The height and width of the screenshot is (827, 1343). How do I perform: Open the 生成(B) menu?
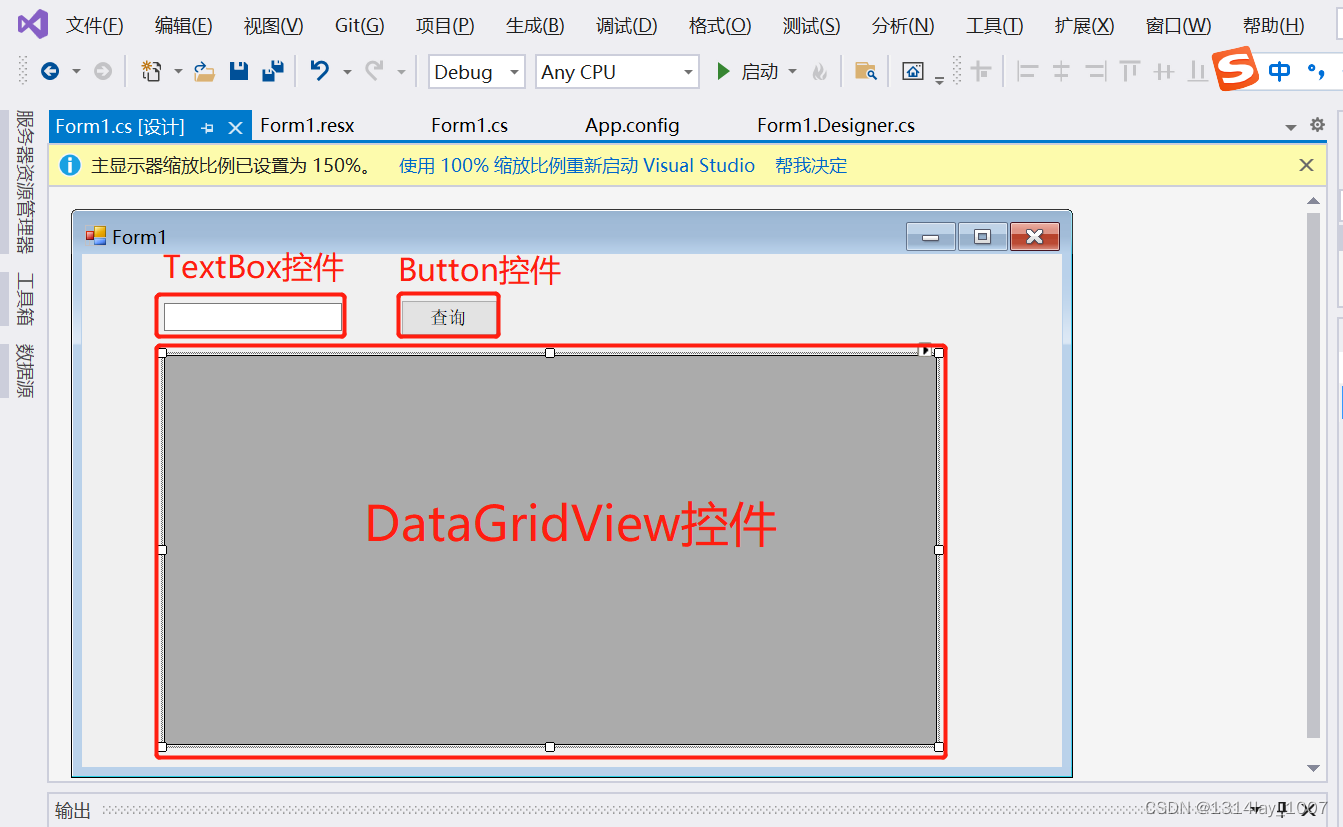(x=535, y=26)
